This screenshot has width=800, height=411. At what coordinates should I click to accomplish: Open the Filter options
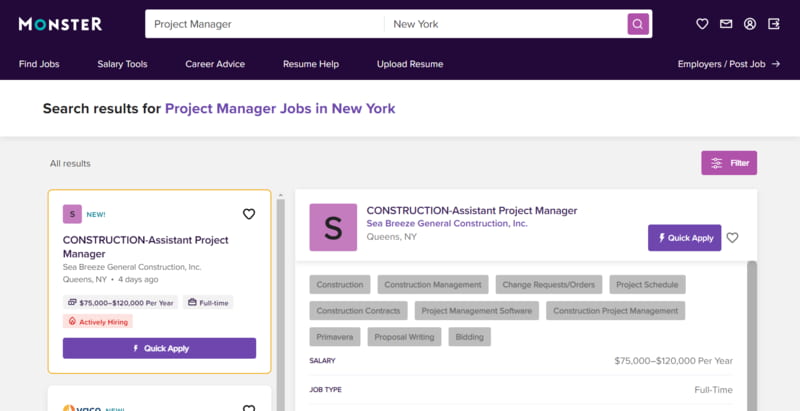[729, 163]
